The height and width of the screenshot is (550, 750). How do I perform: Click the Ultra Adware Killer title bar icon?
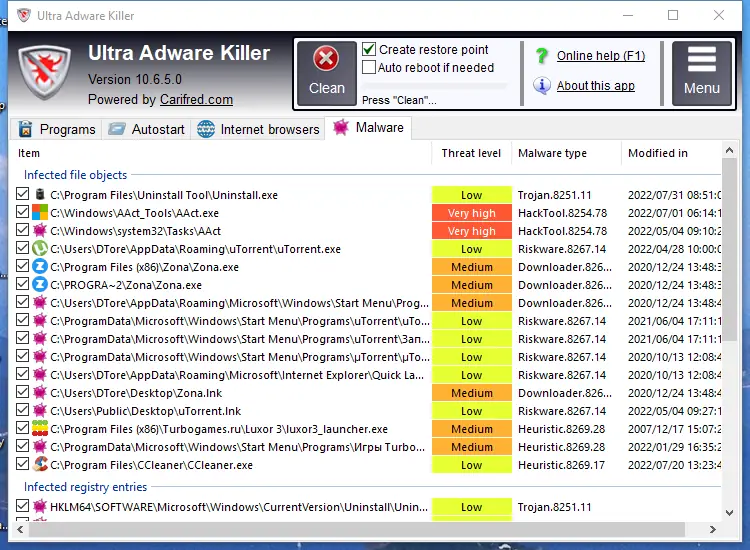pos(24,15)
